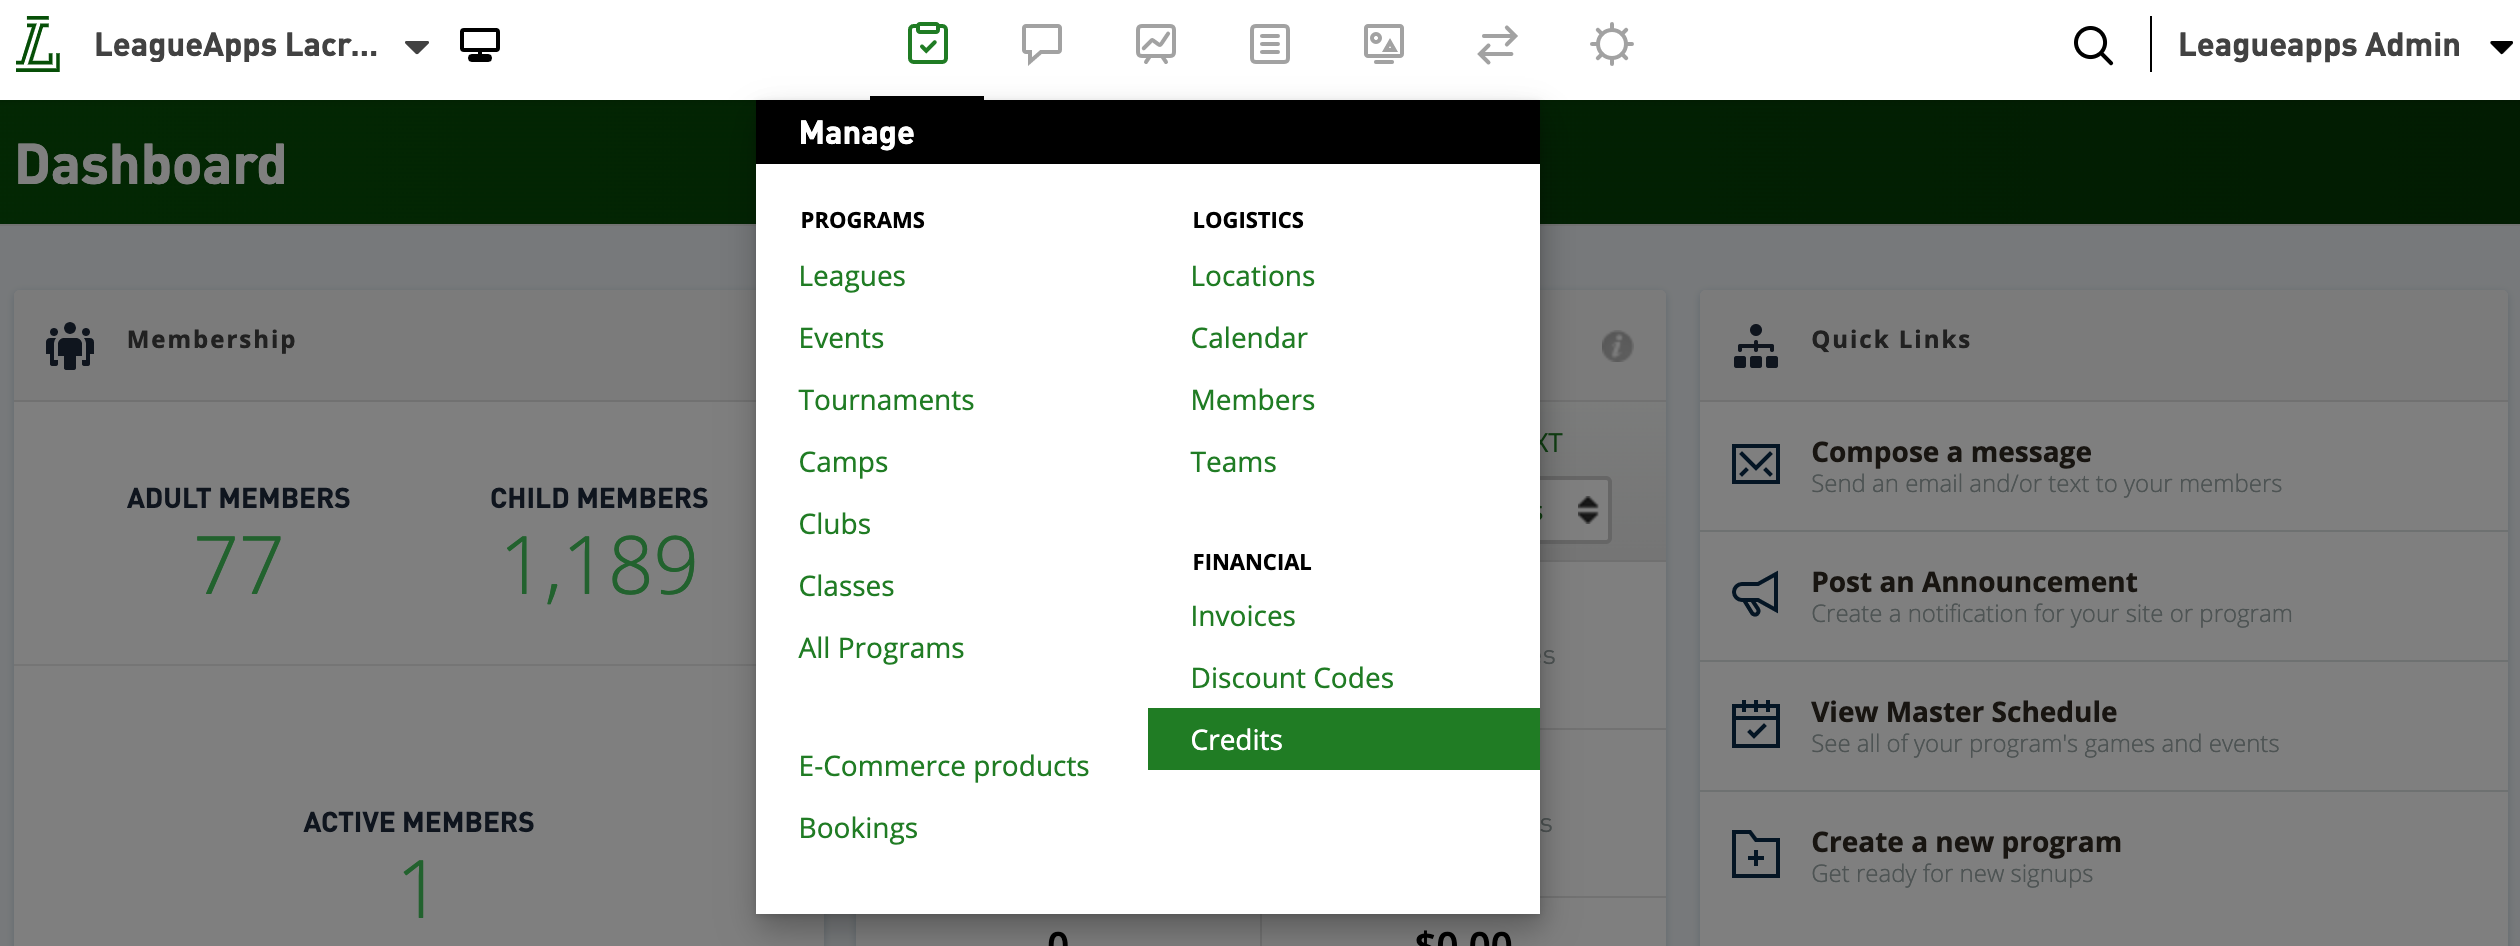
Task: Click the LeagueApps logo
Action: [36, 46]
